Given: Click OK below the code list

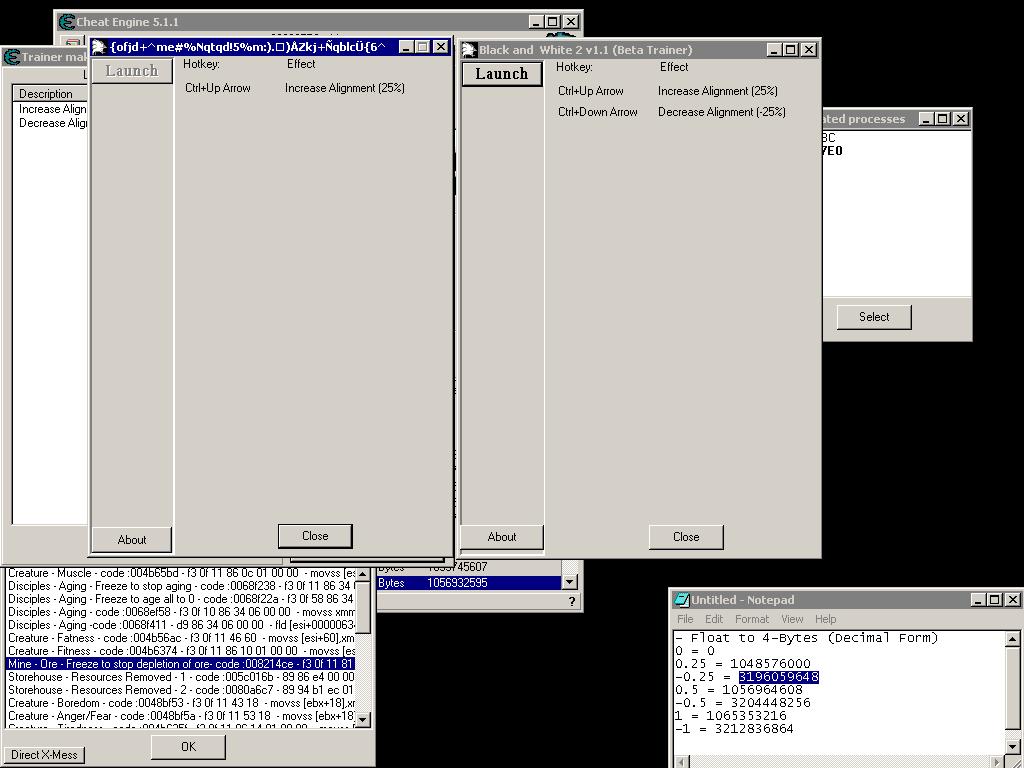Looking at the screenshot, I should 188,746.
